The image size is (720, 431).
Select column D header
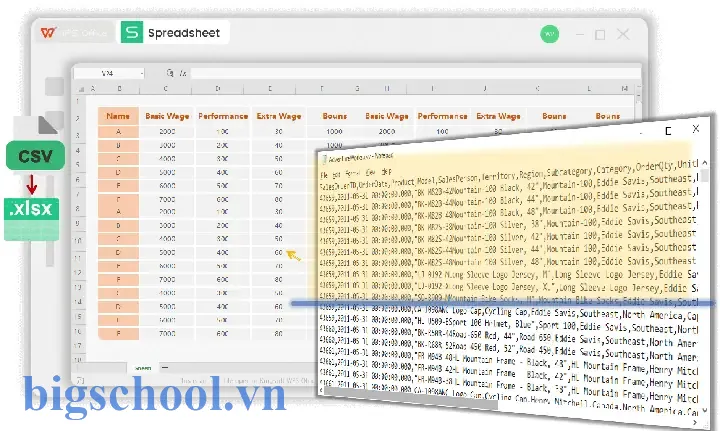pyautogui.click(x=218, y=89)
